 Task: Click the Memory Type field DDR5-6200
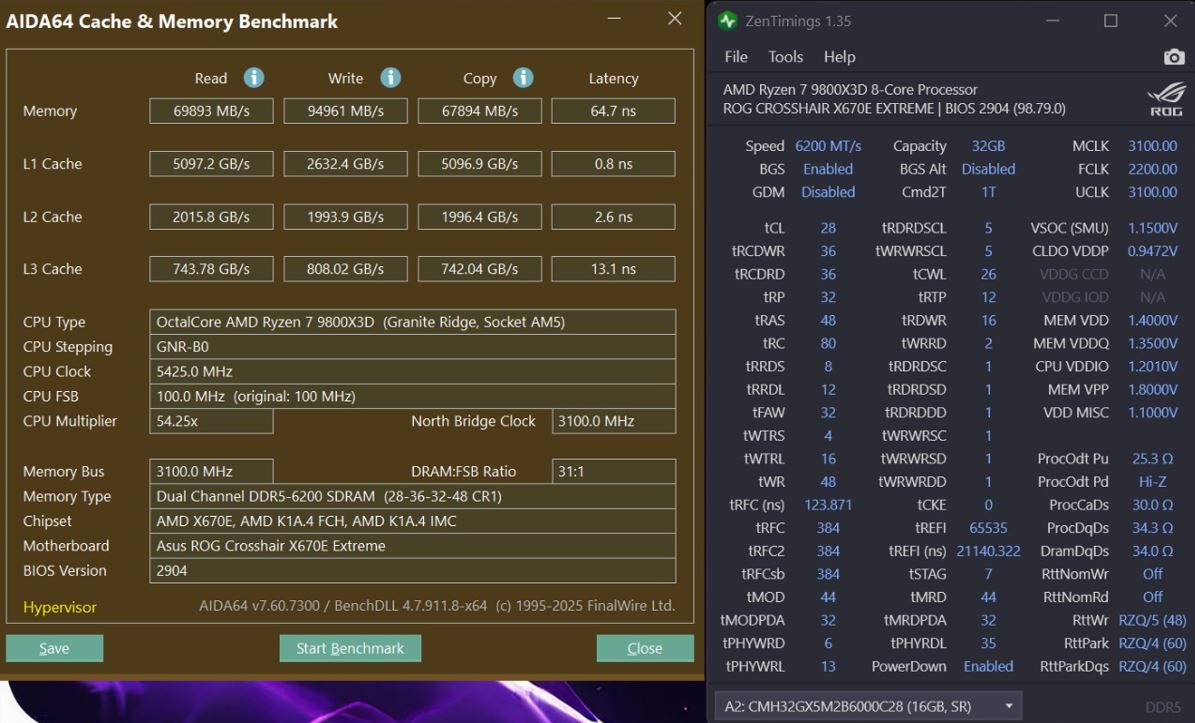click(x=412, y=497)
